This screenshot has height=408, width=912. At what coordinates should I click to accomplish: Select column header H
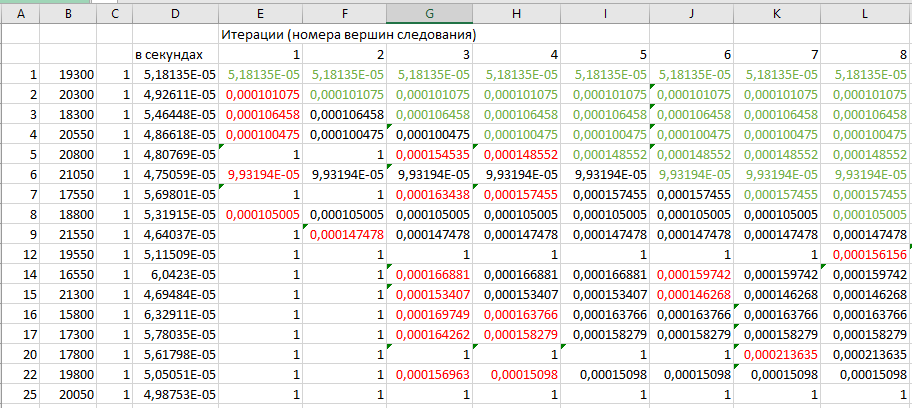[x=516, y=15]
